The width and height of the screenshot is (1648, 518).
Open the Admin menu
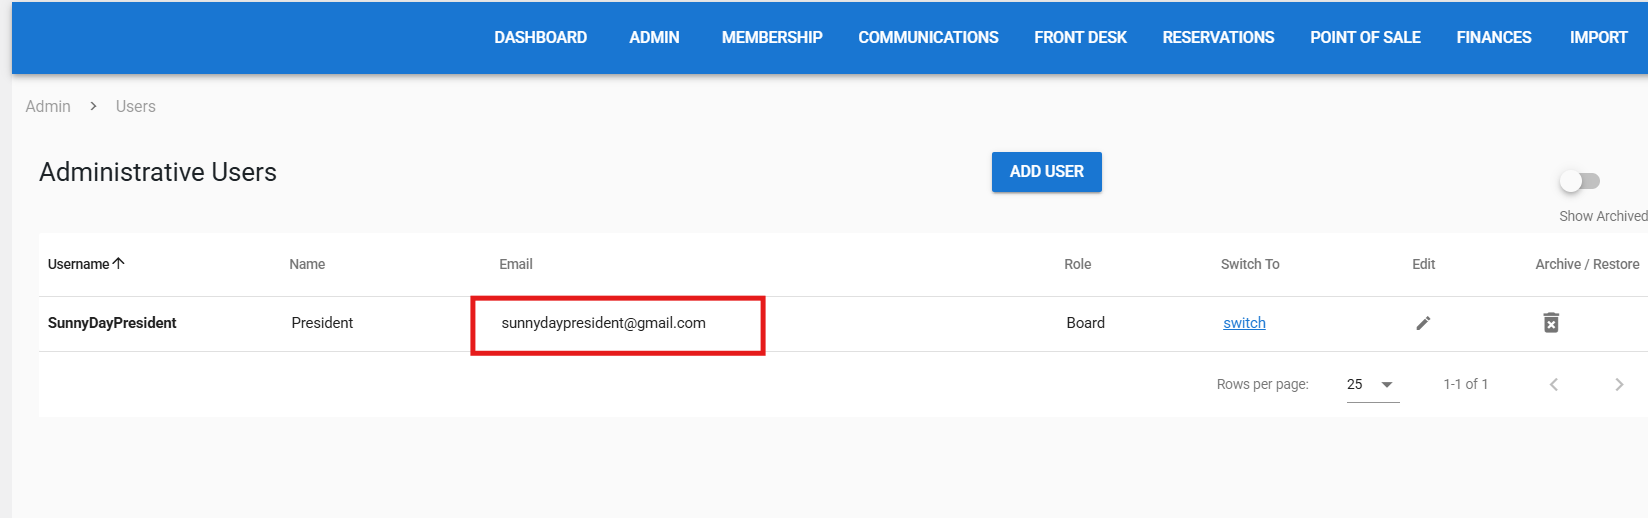coord(654,38)
